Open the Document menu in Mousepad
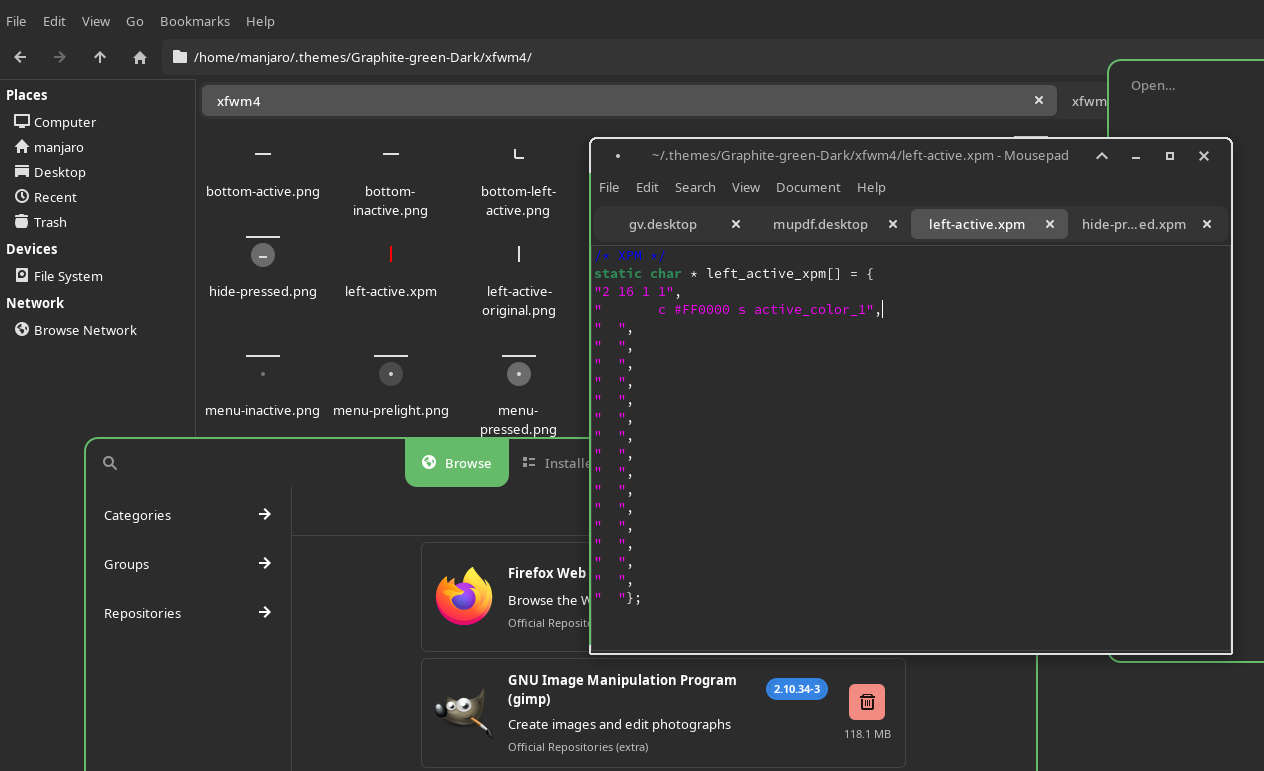The image size is (1264, 771). (807, 187)
